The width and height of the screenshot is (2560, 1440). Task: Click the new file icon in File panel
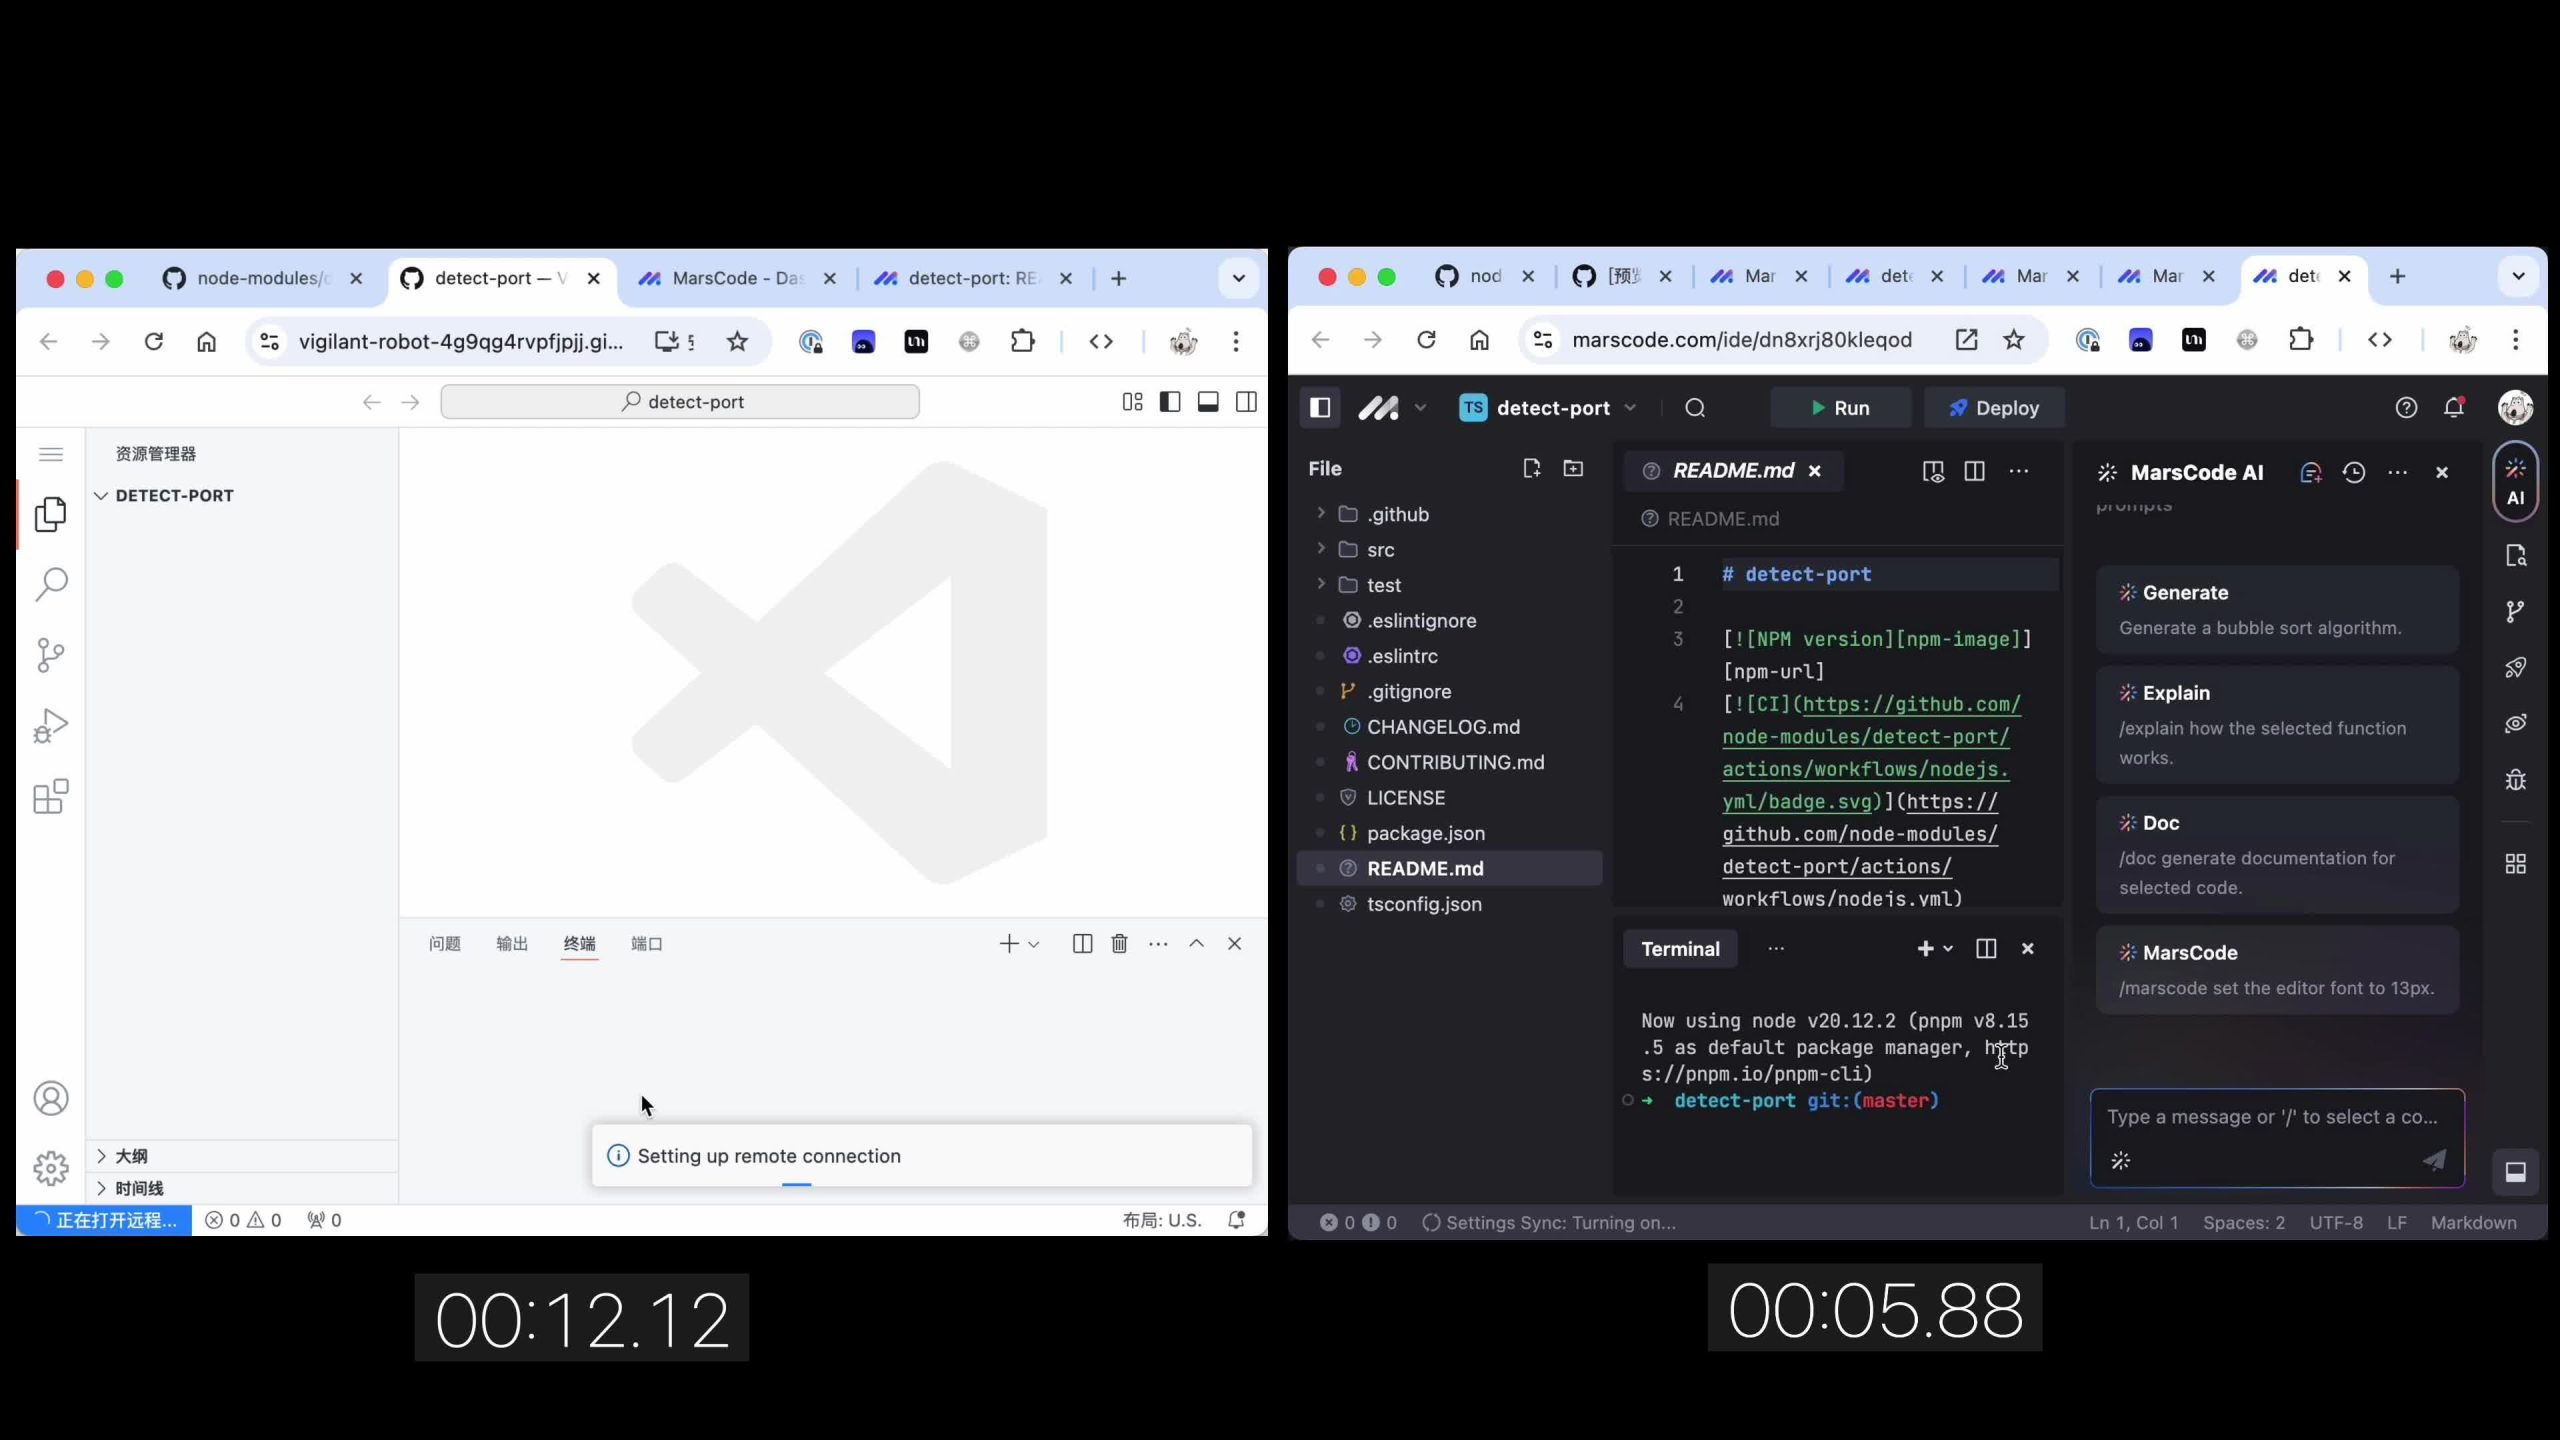tap(1531, 468)
